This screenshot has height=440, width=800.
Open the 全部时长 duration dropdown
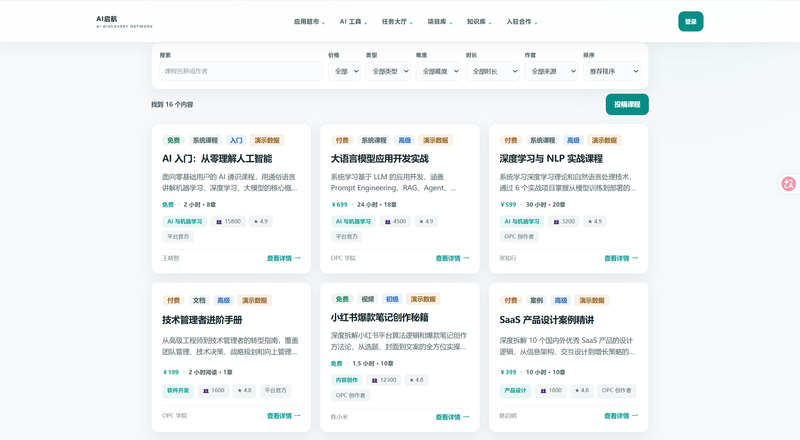coord(492,71)
